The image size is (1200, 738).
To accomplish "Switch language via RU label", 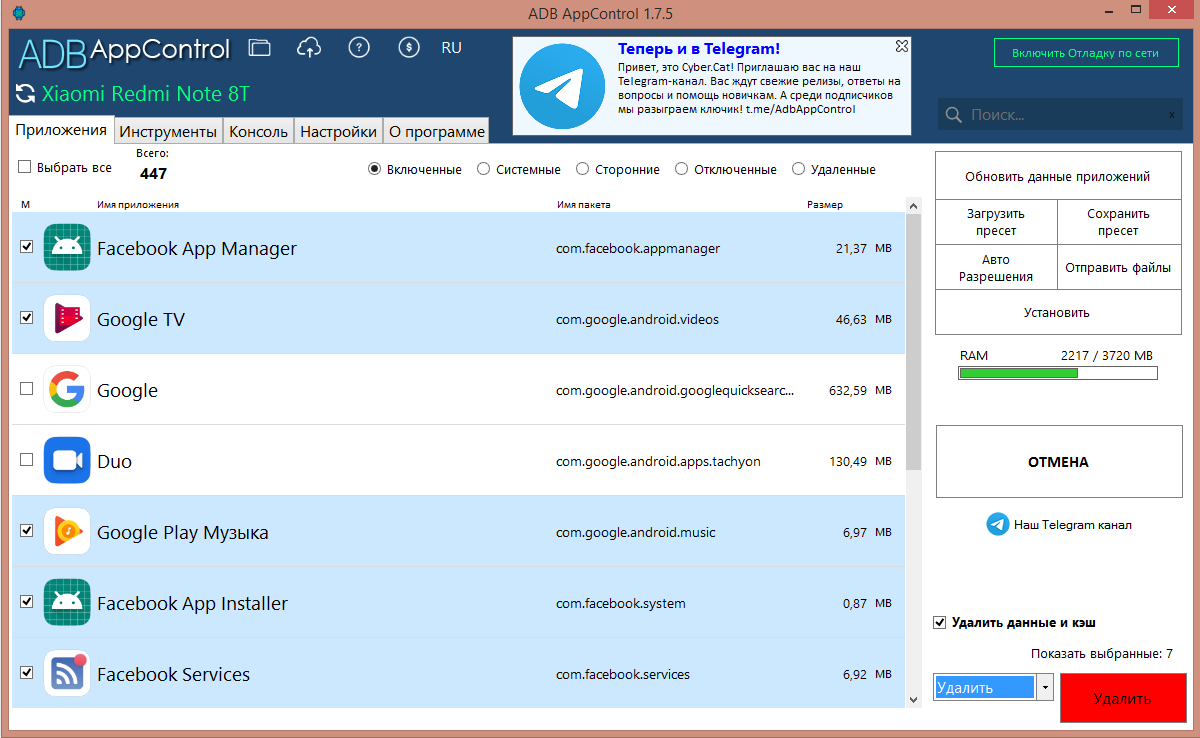I will [x=451, y=47].
